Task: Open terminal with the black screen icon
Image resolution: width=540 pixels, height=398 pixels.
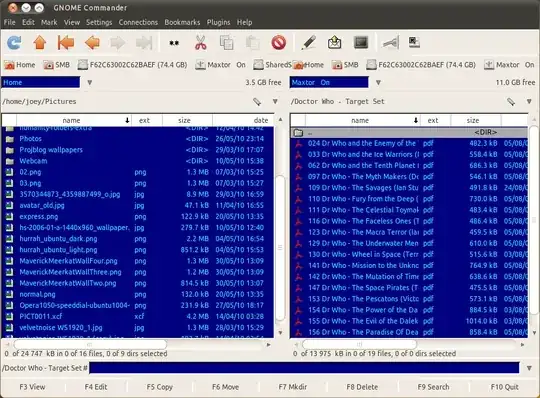Action: tap(361, 43)
